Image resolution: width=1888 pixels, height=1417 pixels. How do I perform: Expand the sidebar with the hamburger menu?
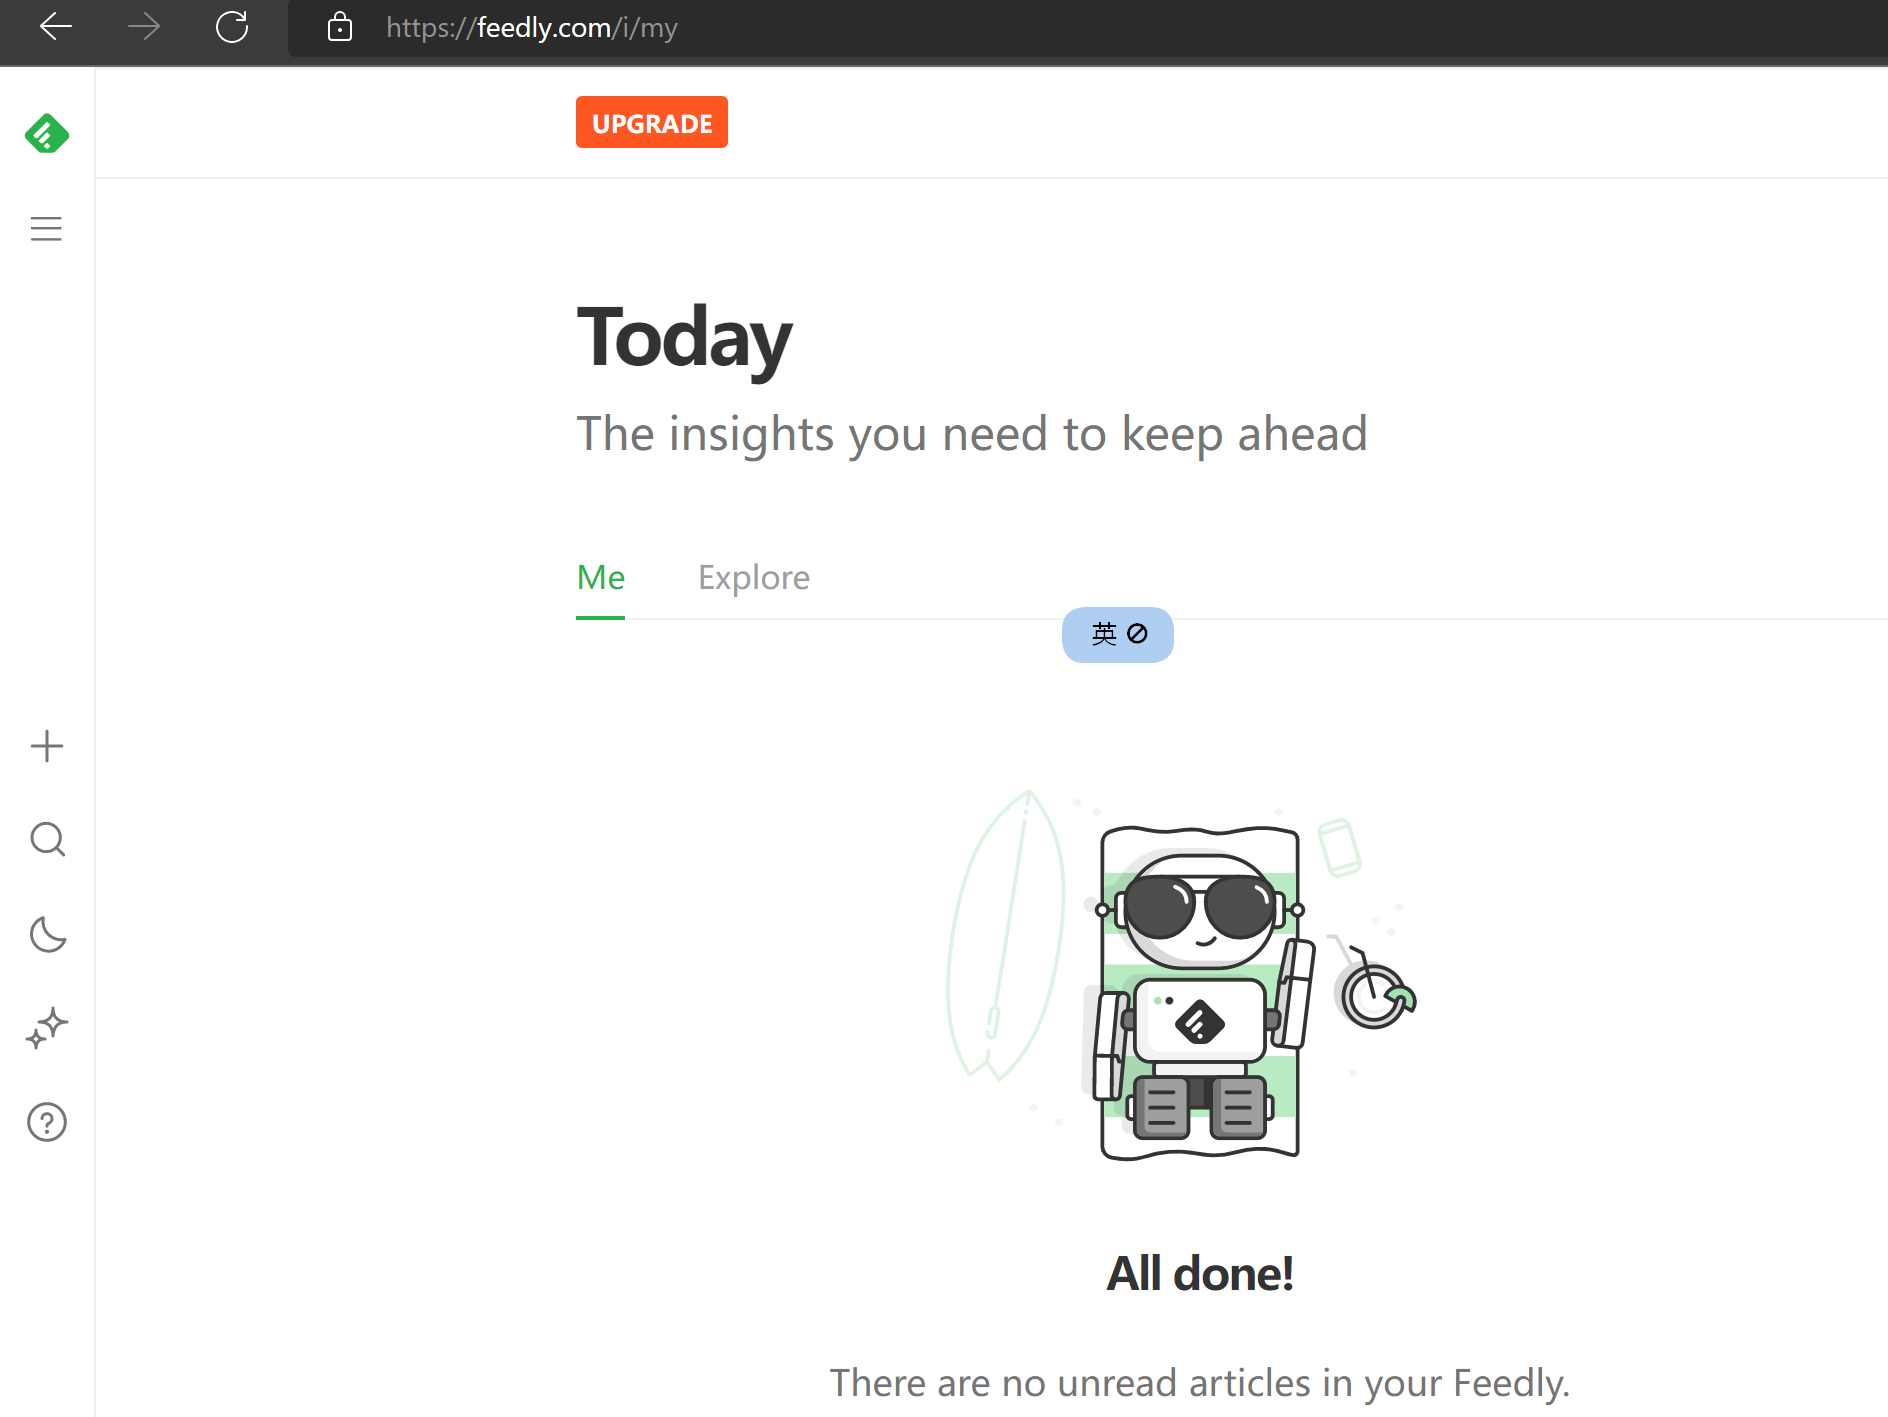coord(46,229)
